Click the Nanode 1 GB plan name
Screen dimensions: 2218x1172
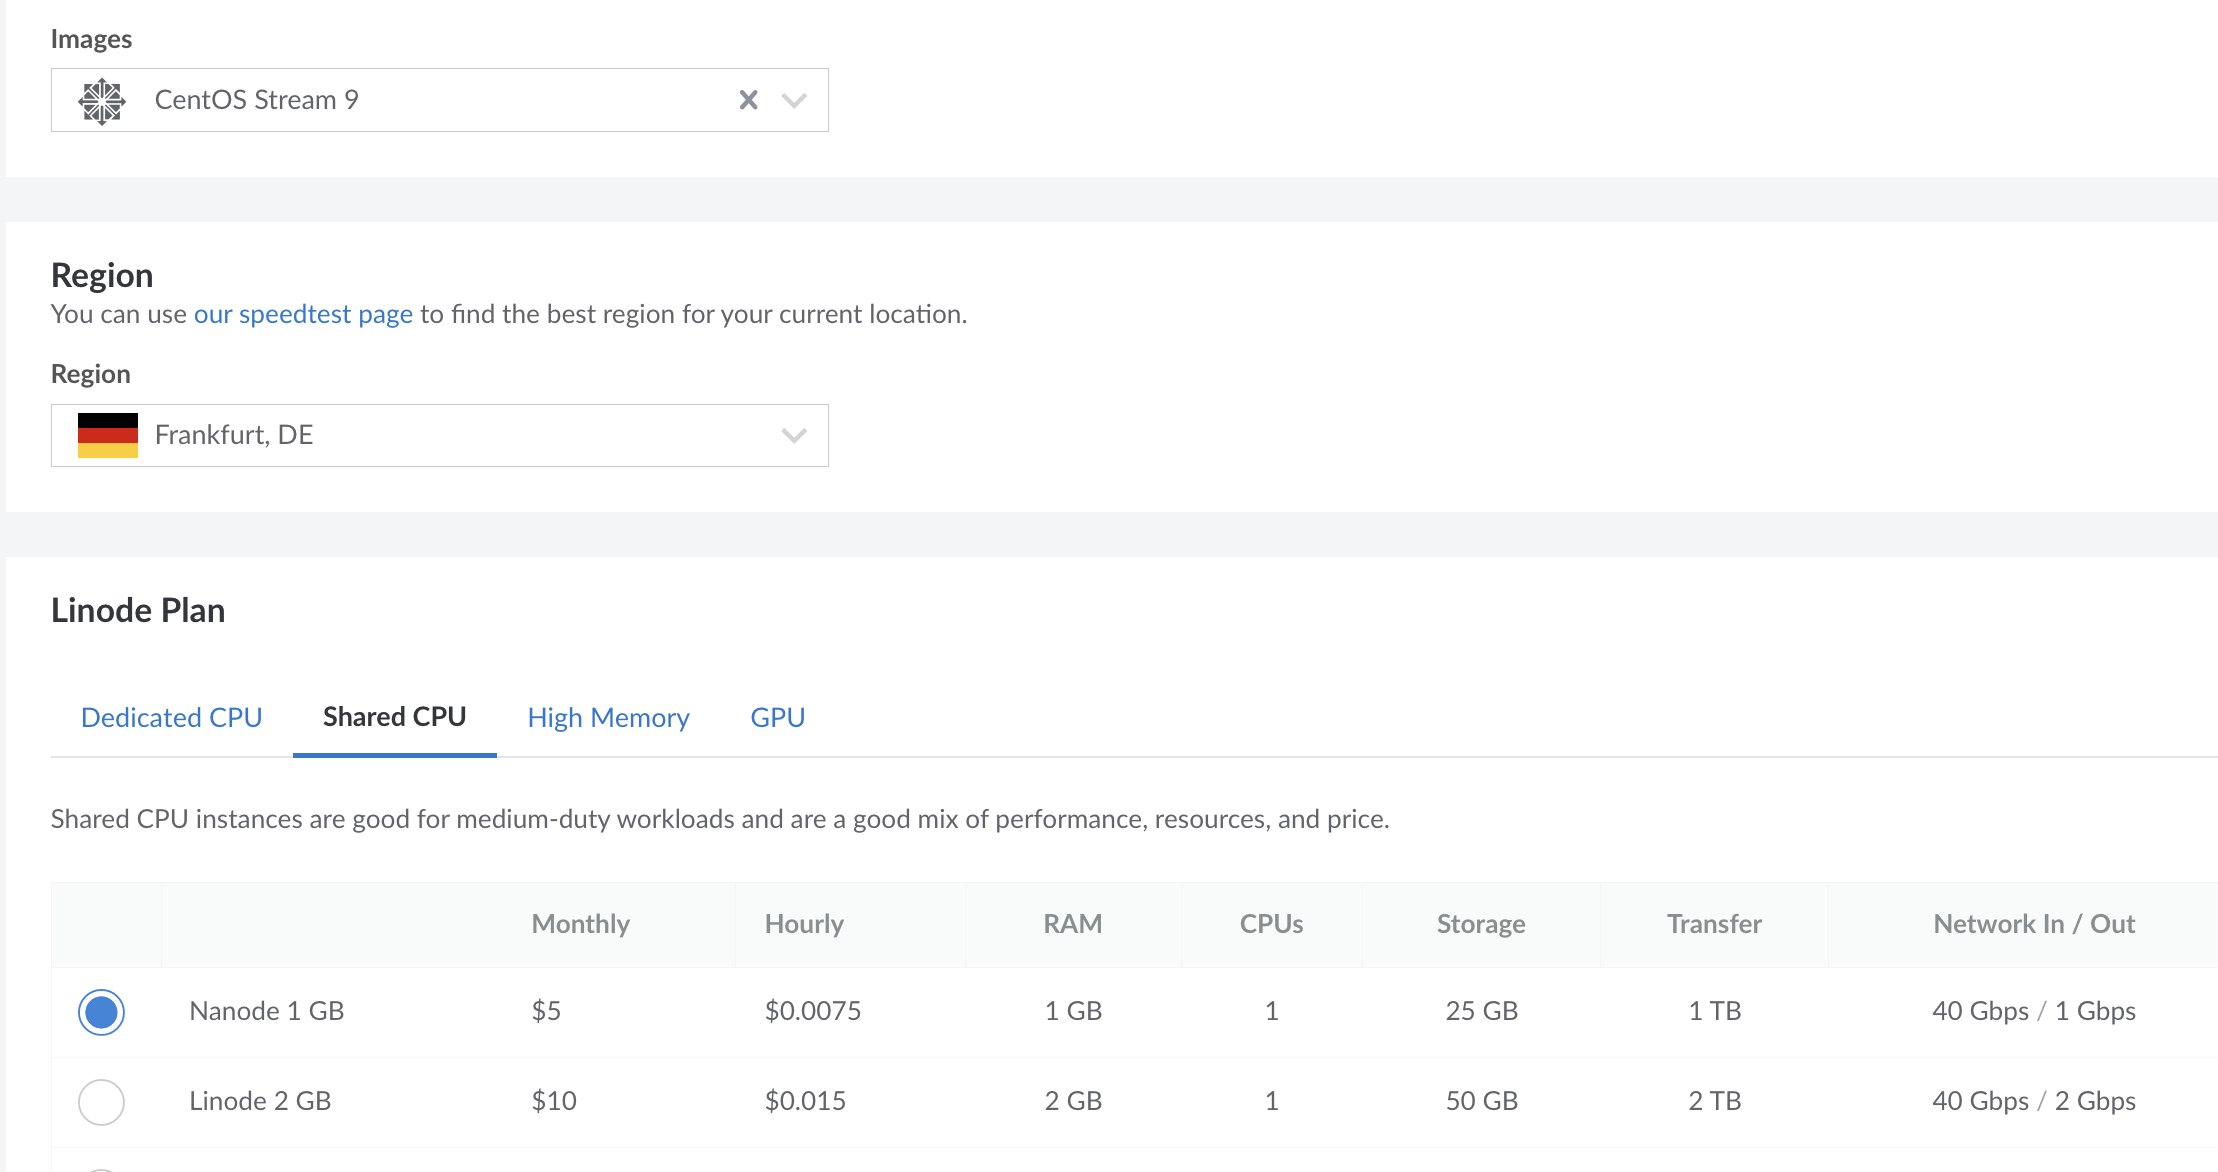(x=266, y=1011)
